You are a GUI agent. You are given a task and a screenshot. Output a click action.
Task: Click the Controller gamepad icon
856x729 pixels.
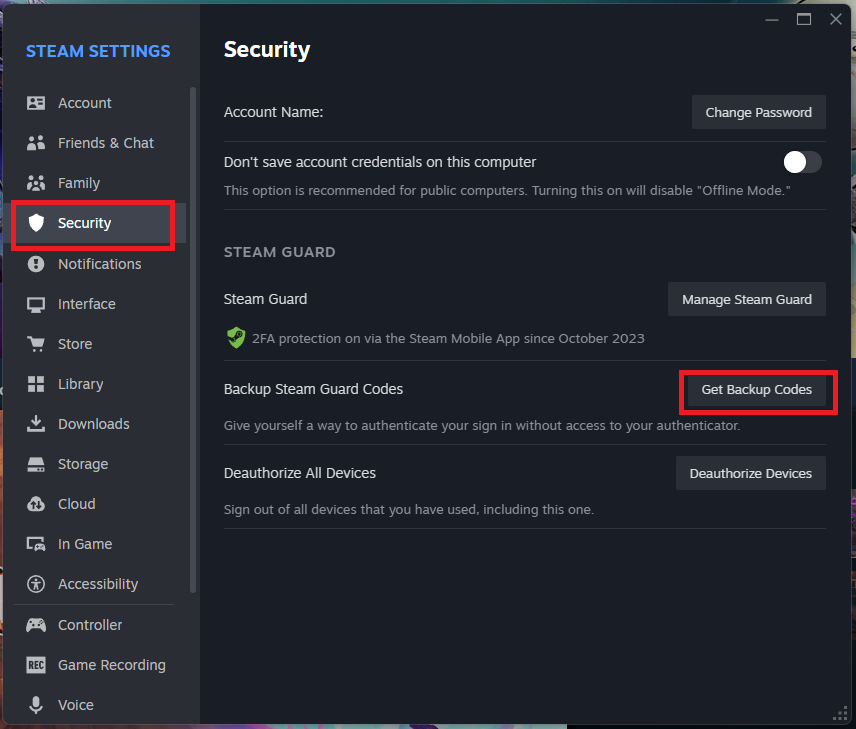click(36, 625)
